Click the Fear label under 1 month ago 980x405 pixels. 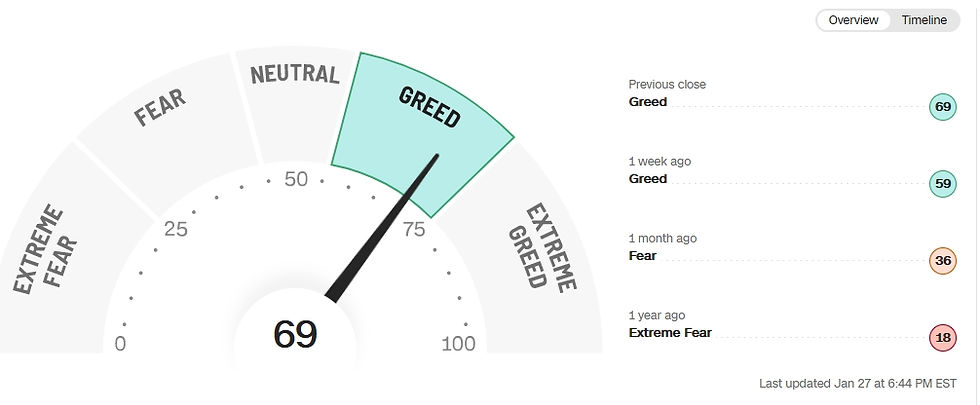[642, 256]
